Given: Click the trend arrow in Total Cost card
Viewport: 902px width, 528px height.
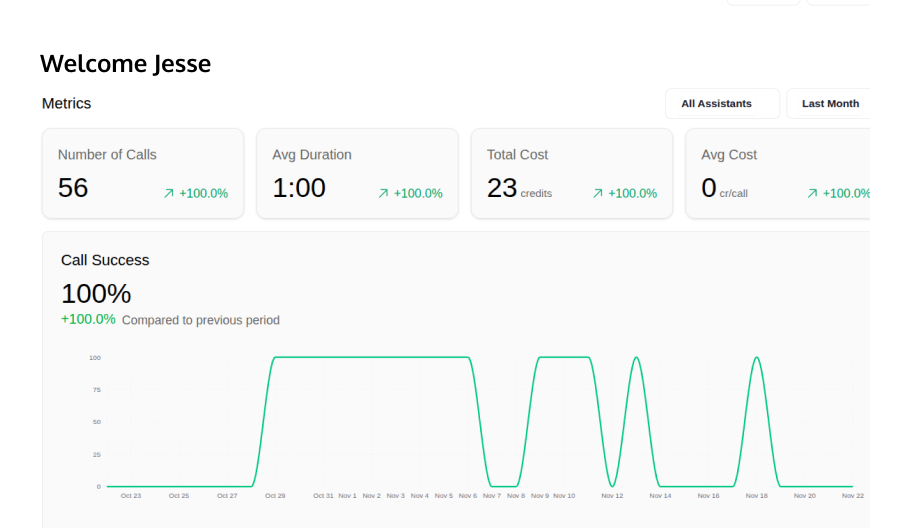Looking at the screenshot, I should click(598, 193).
